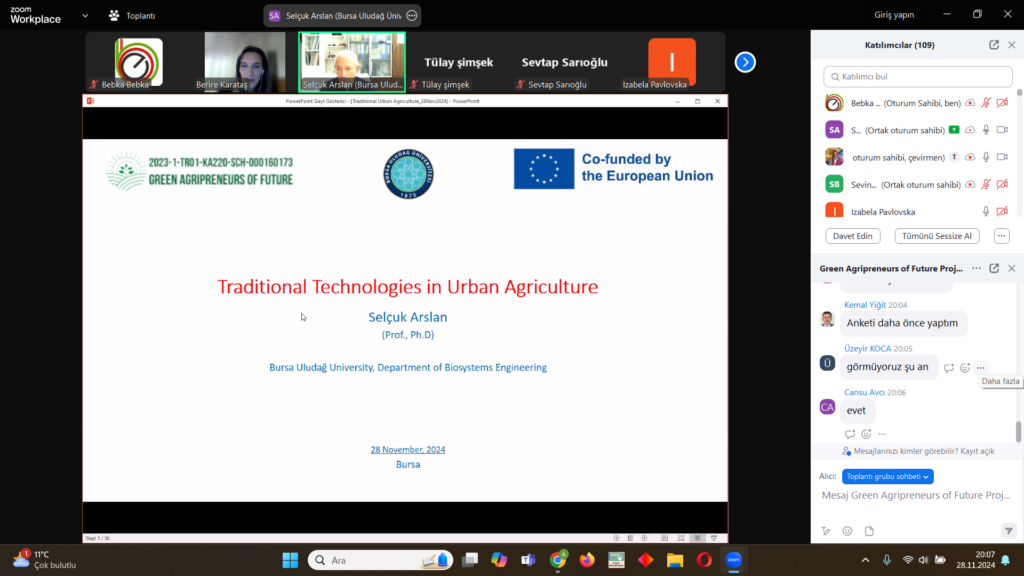Reply in thread to Cansu Avcı's message
The height and width of the screenshot is (576, 1024).
coord(849,434)
